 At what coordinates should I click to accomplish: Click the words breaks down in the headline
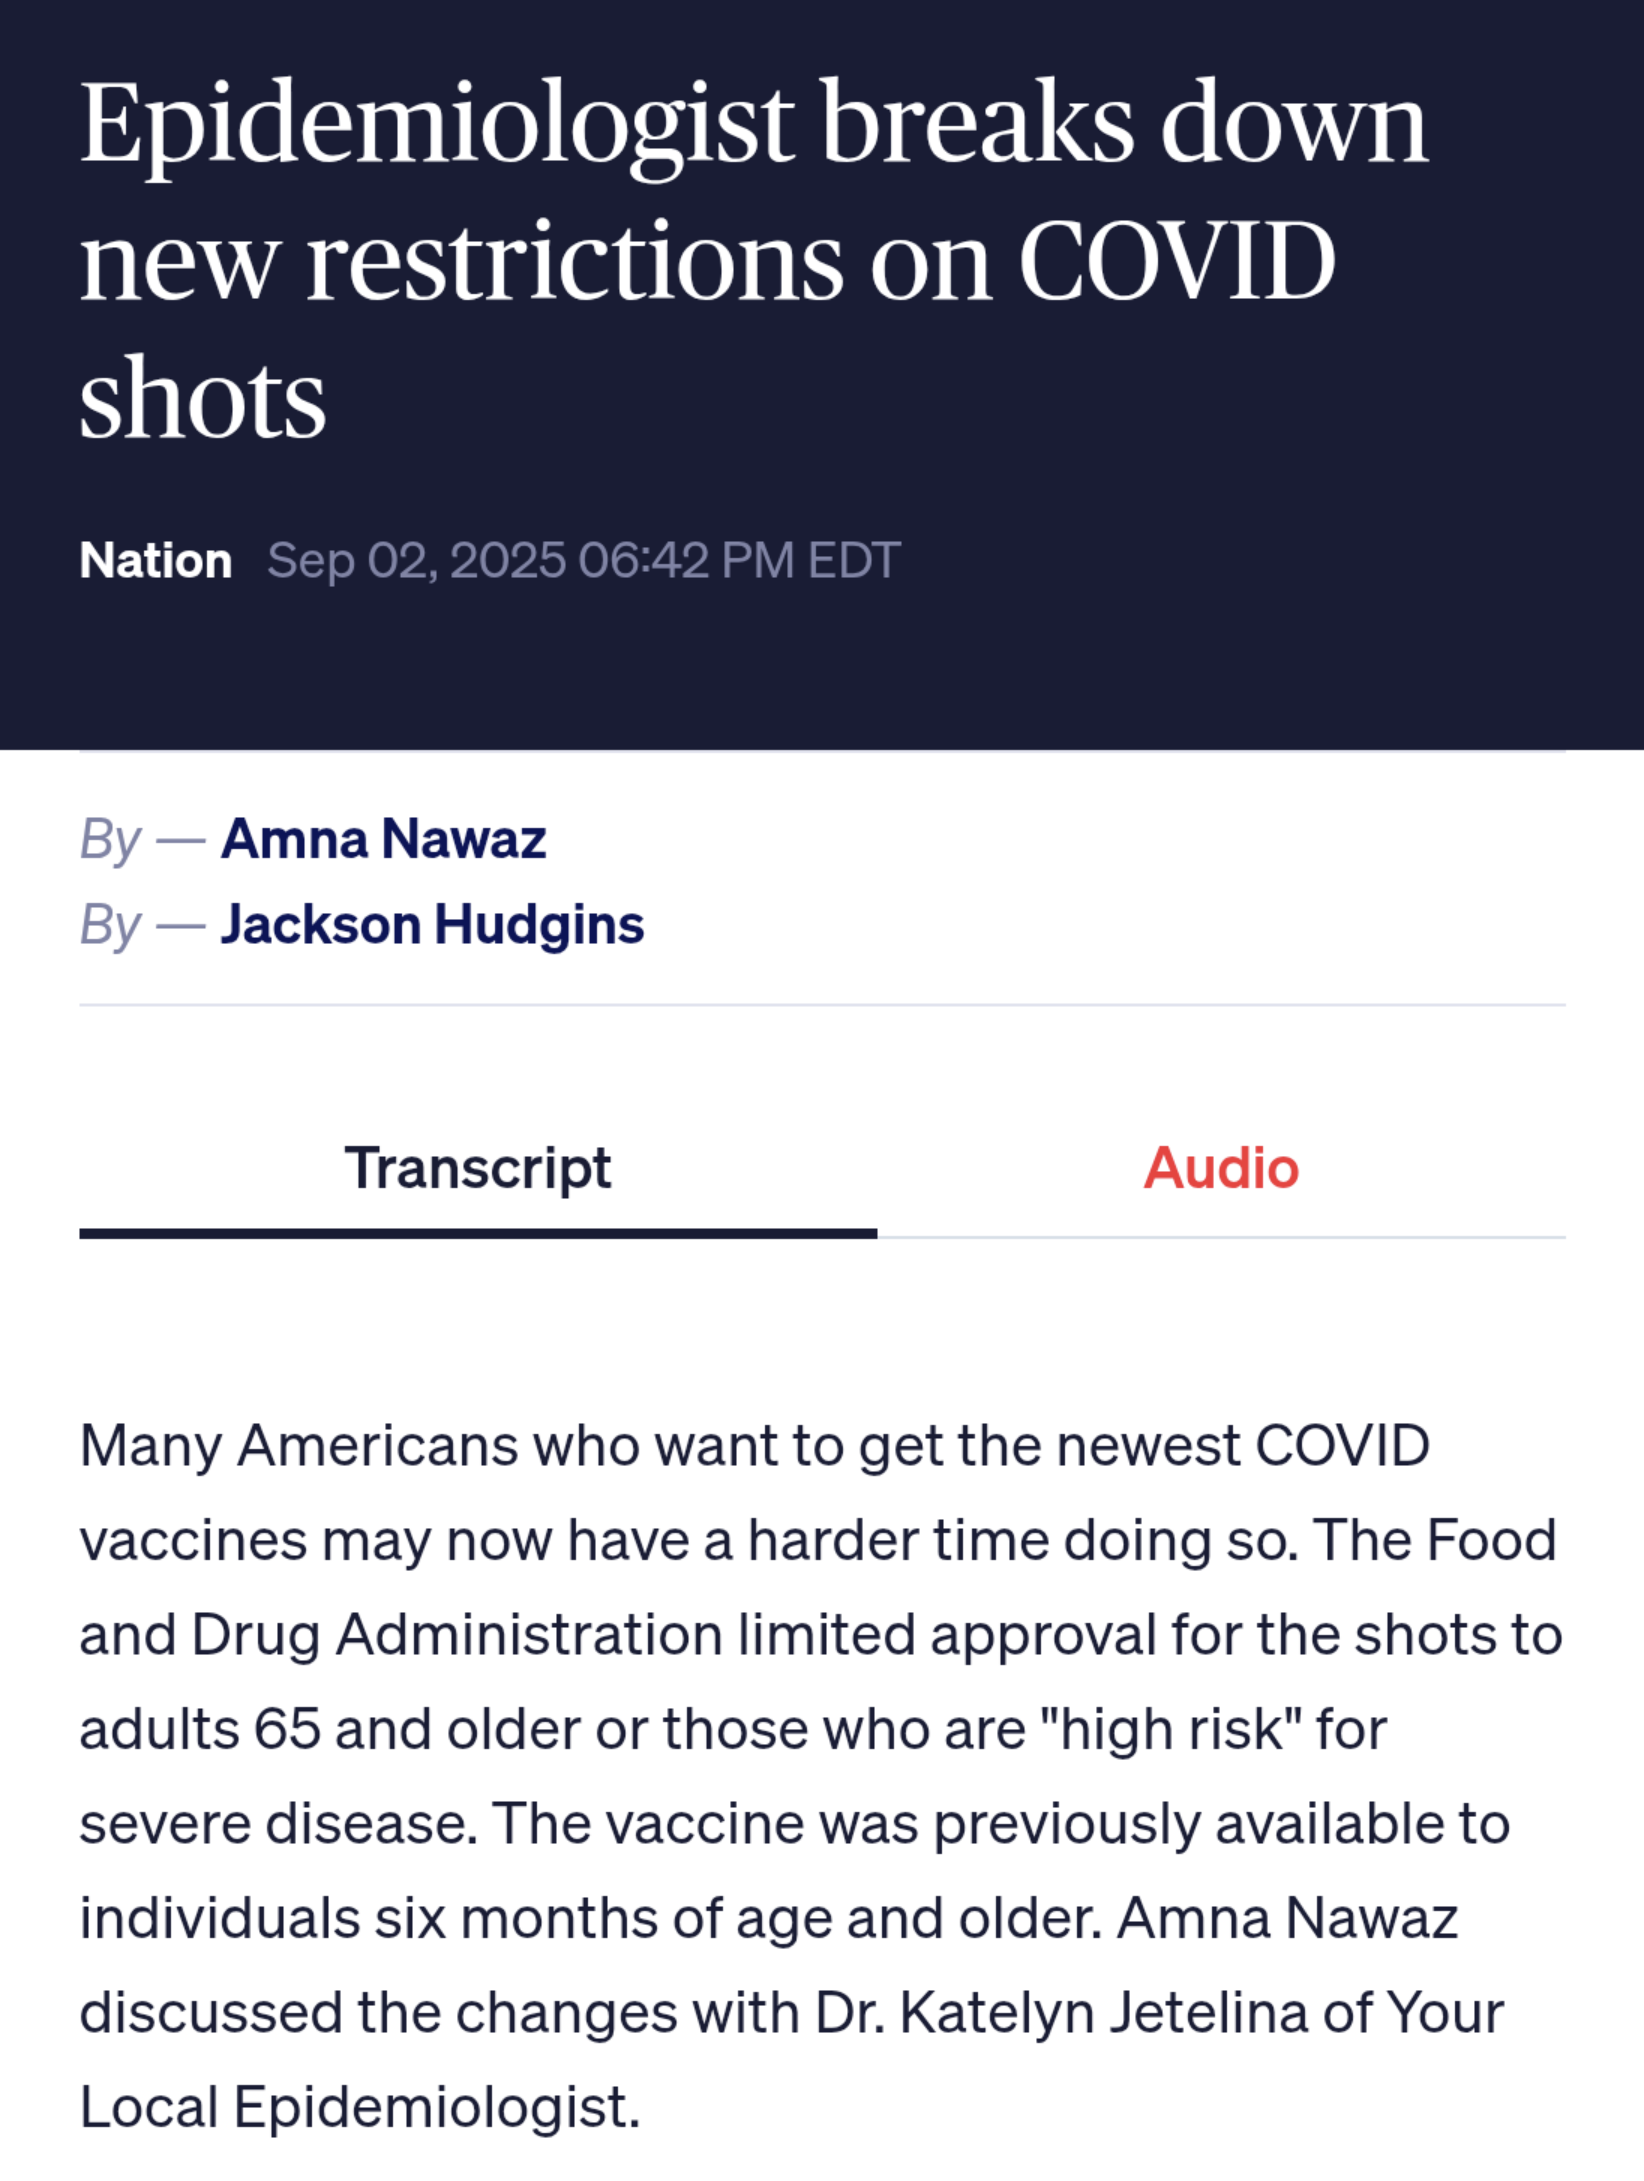(1124, 123)
